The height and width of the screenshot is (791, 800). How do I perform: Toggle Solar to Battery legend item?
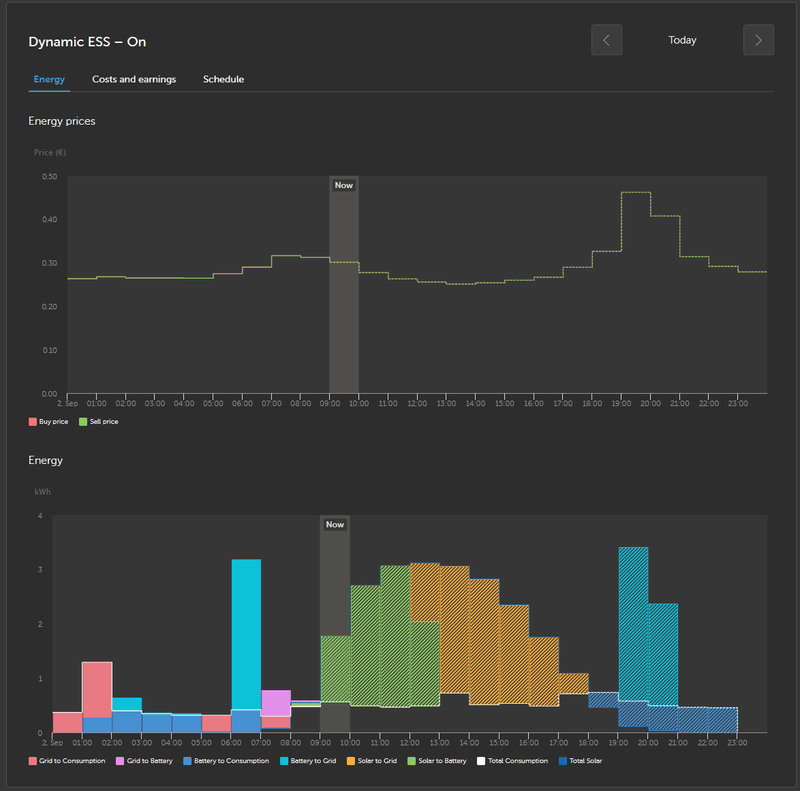pyautogui.click(x=437, y=760)
